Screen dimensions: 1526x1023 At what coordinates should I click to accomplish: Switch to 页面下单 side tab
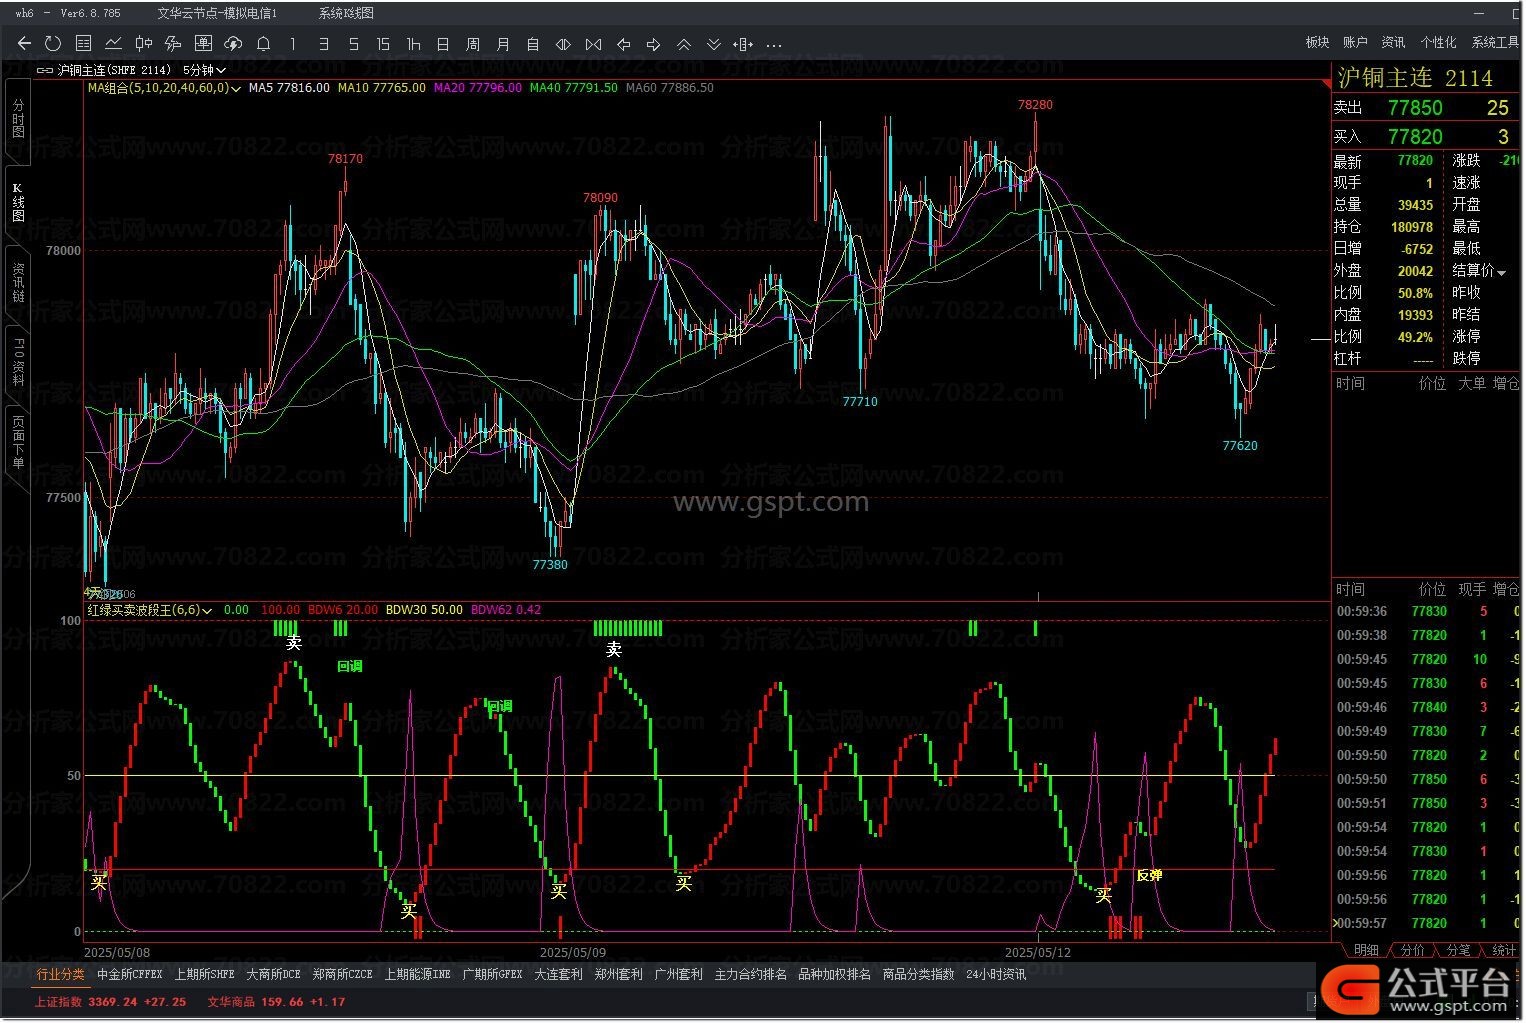coord(18,443)
